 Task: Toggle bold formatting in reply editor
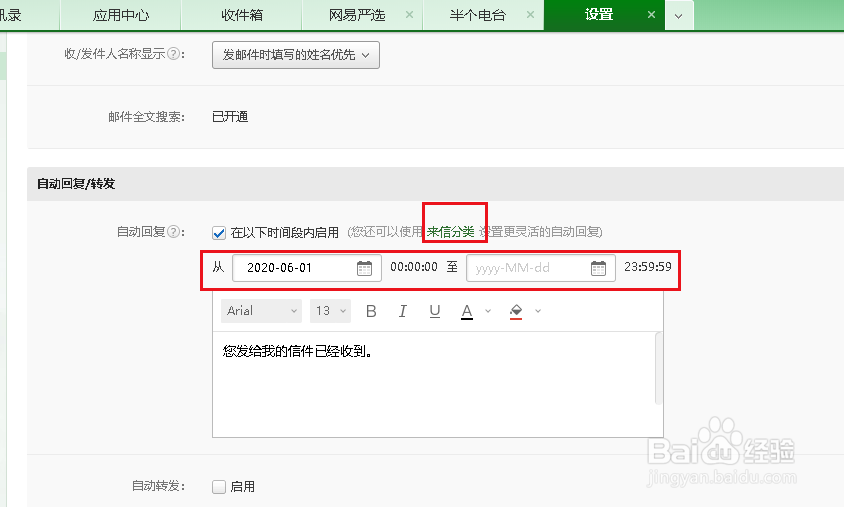pos(371,311)
